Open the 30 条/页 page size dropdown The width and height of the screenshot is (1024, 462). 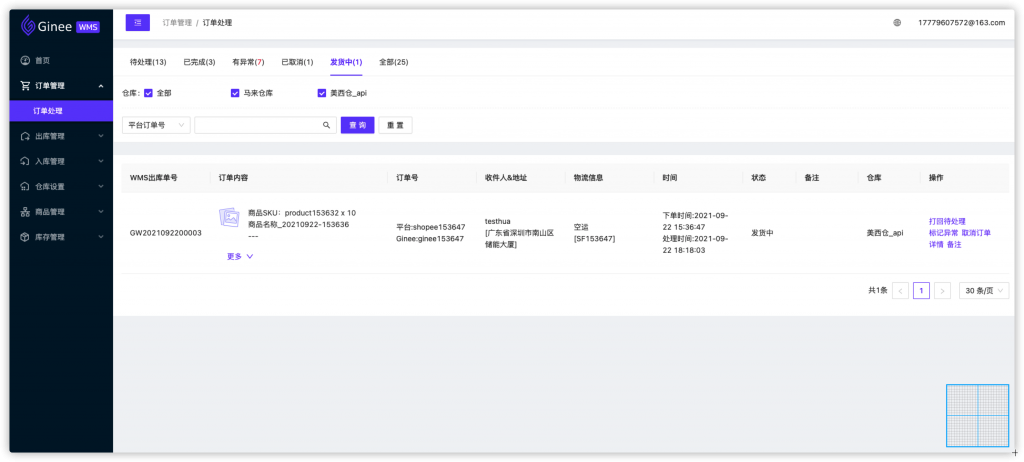click(984, 291)
